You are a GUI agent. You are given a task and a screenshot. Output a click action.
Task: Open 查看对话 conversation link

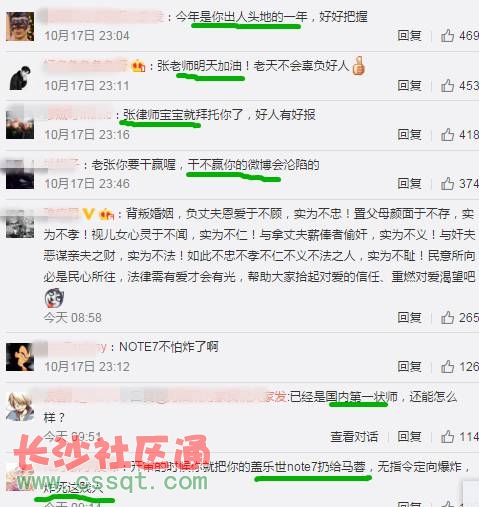(354, 436)
